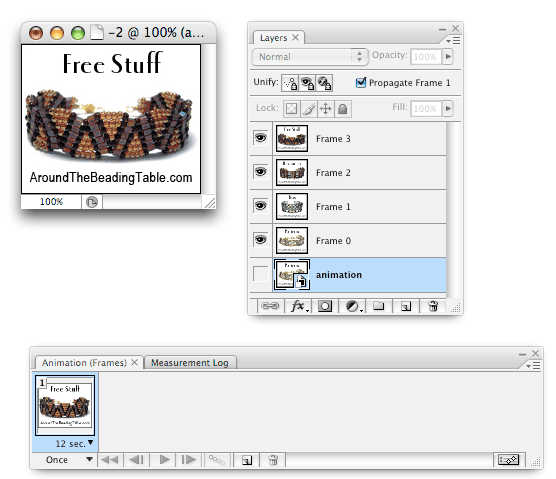Screen dimensions: 556x479
Task: Add a layer mask
Action: pyautogui.click(x=325, y=306)
